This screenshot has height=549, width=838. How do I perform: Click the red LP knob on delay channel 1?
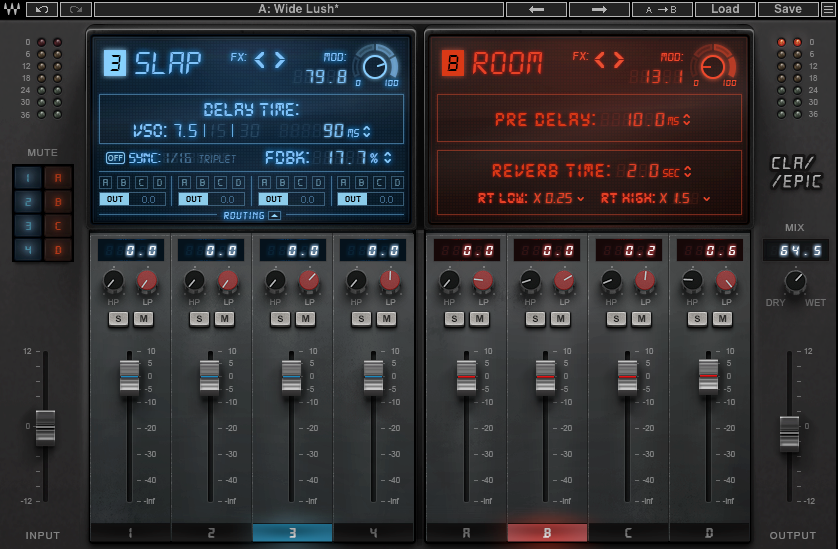(147, 281)
